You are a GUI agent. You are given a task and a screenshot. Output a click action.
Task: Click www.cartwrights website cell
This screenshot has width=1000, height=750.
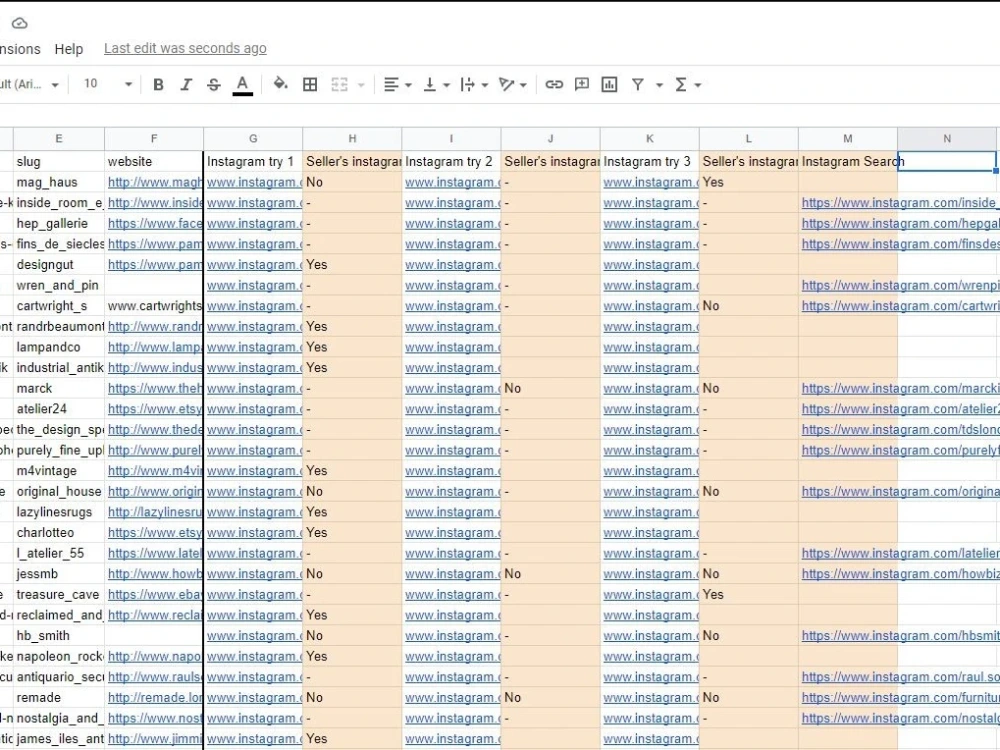tap(154, 306)
